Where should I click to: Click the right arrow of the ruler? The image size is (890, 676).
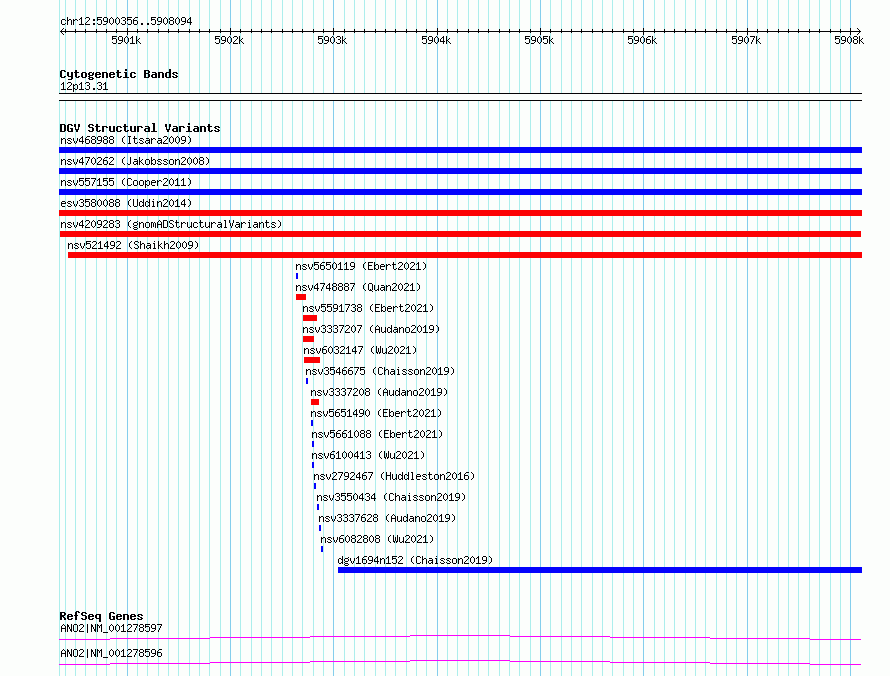(x=858, y=31)
